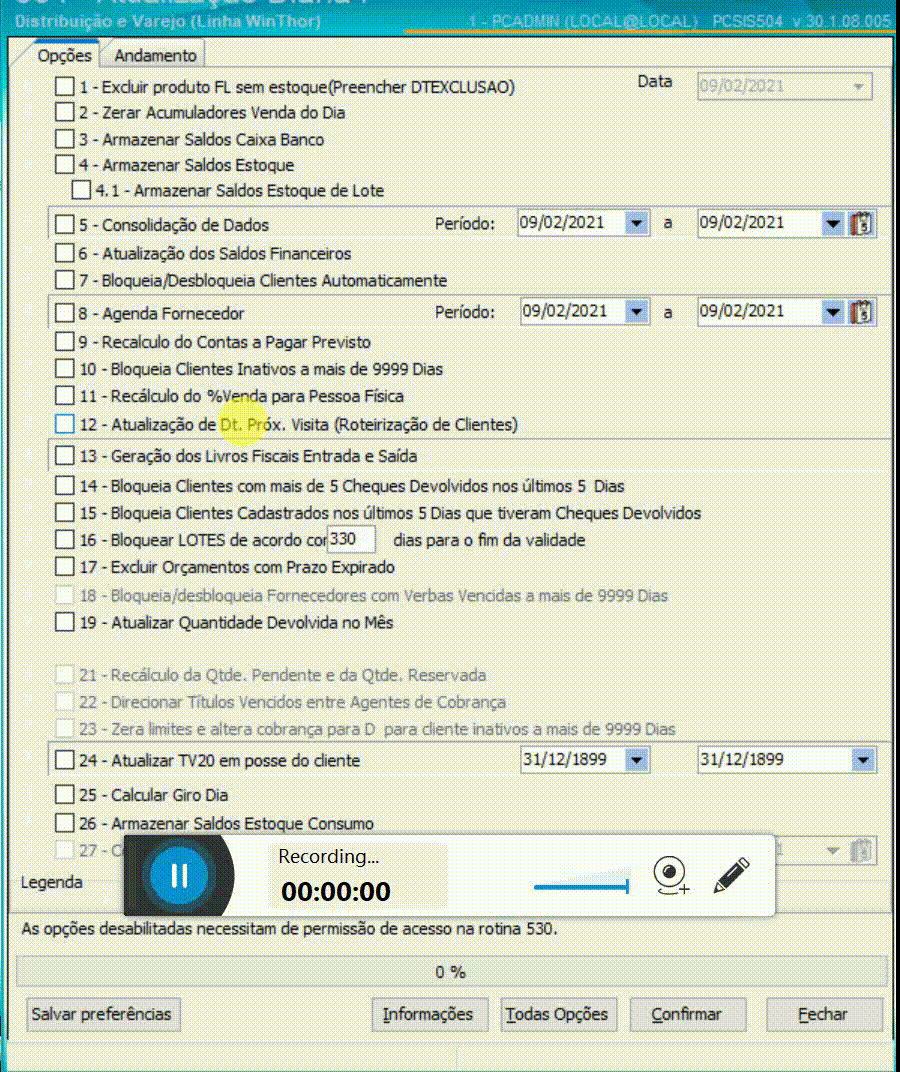This screenshot has height=1072, width=900.
Task: Tick 14 Bloqueia Clientes com Cheques Devolvidos
Action: pos(64,486)
